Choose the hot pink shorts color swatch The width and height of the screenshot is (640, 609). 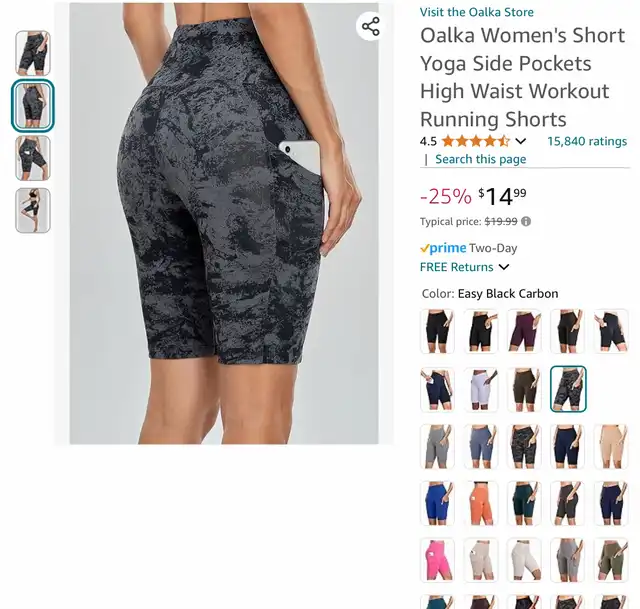coord(437,560)
